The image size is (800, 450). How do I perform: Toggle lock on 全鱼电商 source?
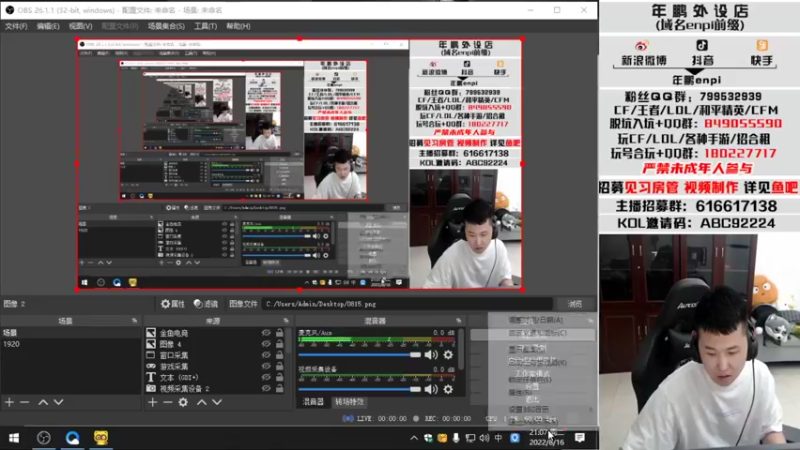280,333
